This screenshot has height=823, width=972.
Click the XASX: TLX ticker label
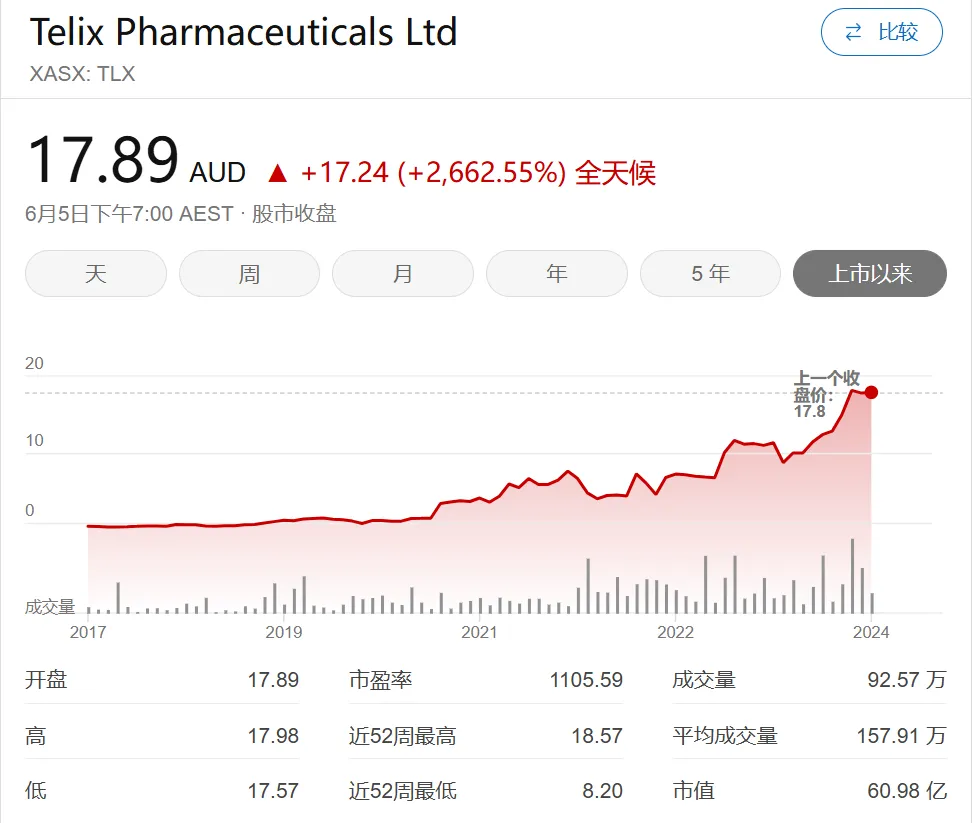82,74
